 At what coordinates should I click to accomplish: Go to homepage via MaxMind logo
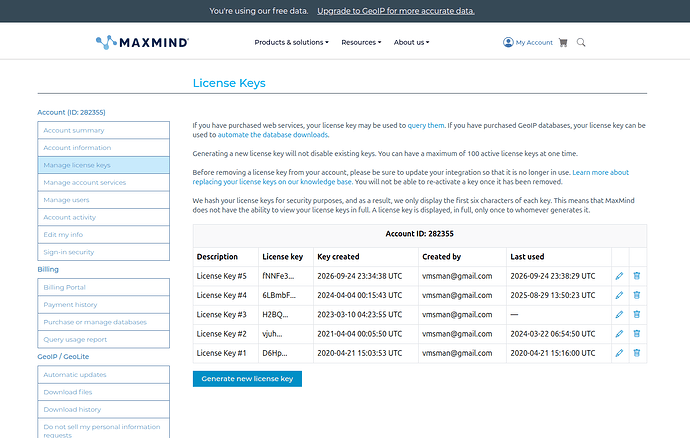click(143, 42)
